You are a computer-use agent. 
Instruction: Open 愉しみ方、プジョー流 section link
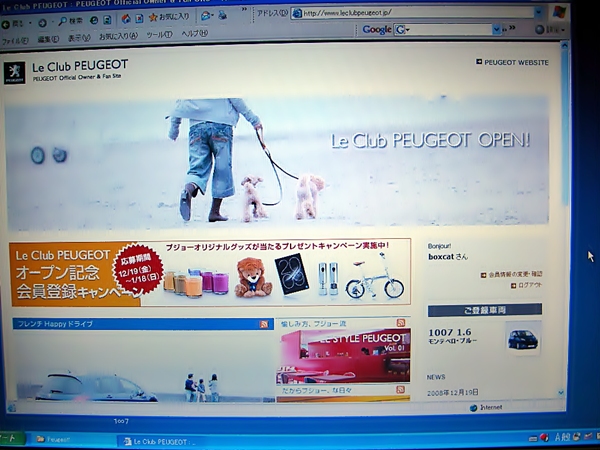(x=313, y=324)
